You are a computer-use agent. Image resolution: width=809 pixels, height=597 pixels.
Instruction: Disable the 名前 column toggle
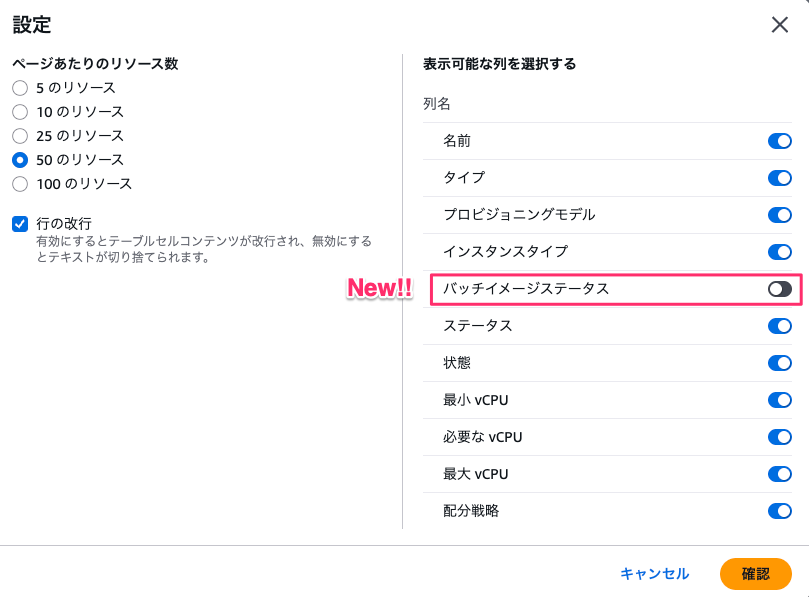[779, 141]
